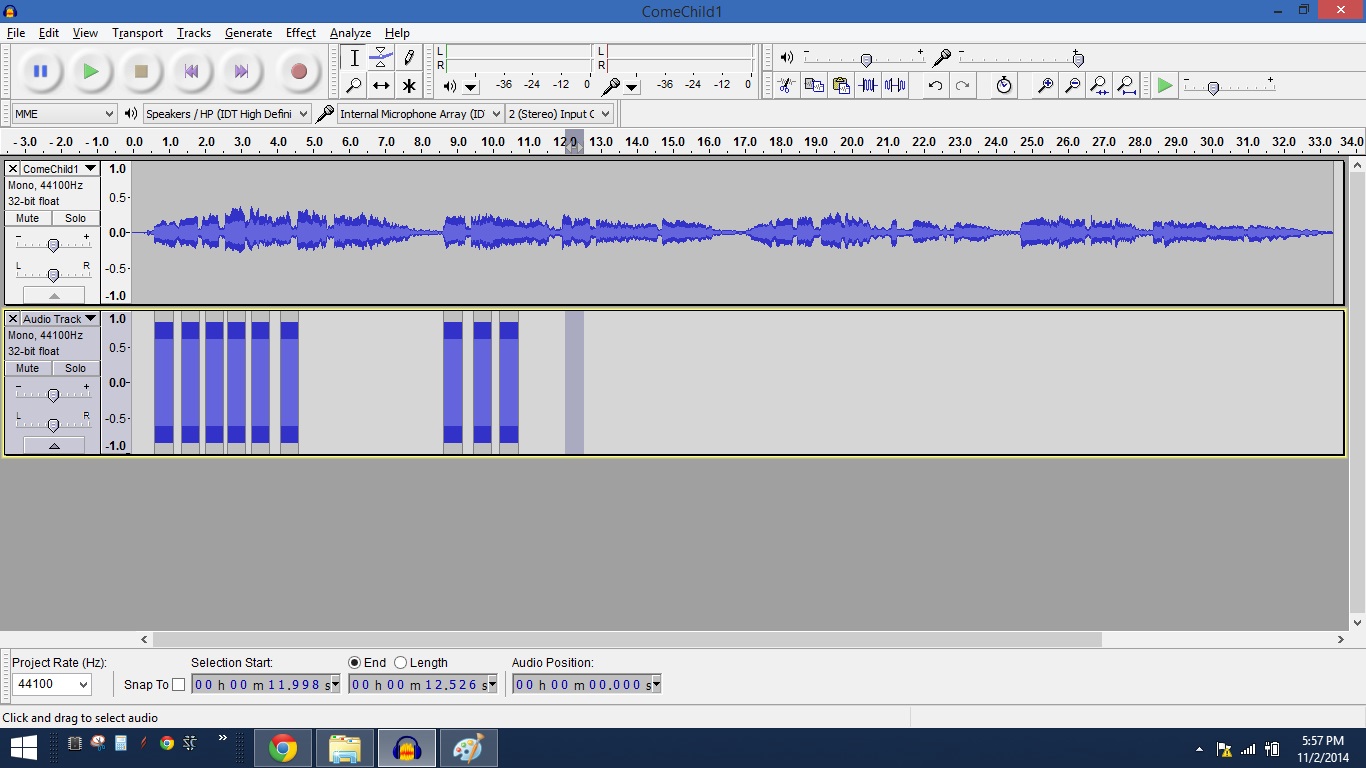This screenshot has height=768, width=1366.
Task: Open the Edit menu
Action: tap(49, 33)
